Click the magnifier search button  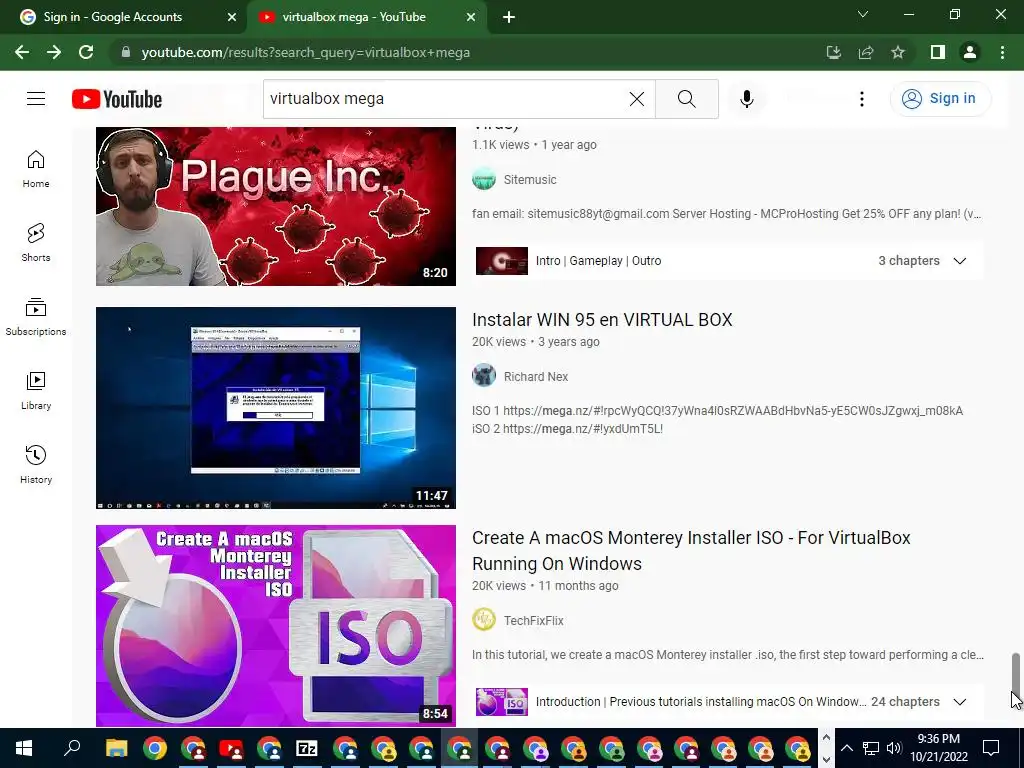coord(686,99)
